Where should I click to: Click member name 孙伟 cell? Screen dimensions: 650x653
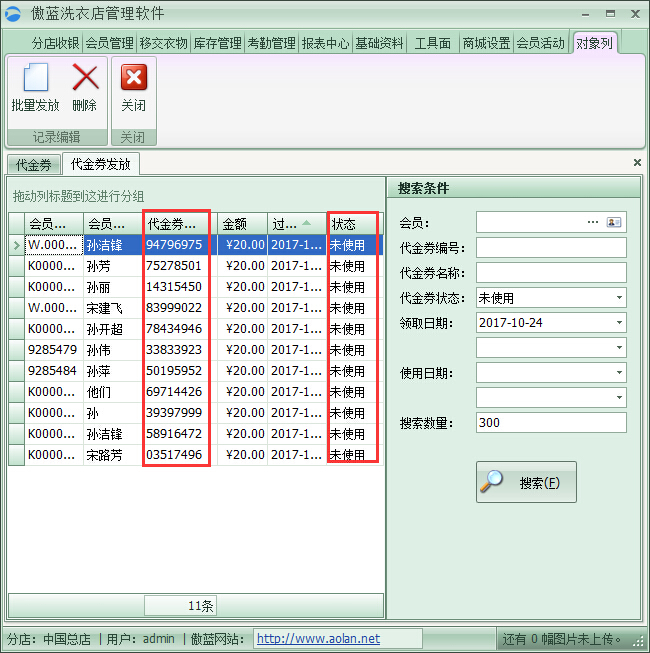pyautogui.click(x=113, y=350)
